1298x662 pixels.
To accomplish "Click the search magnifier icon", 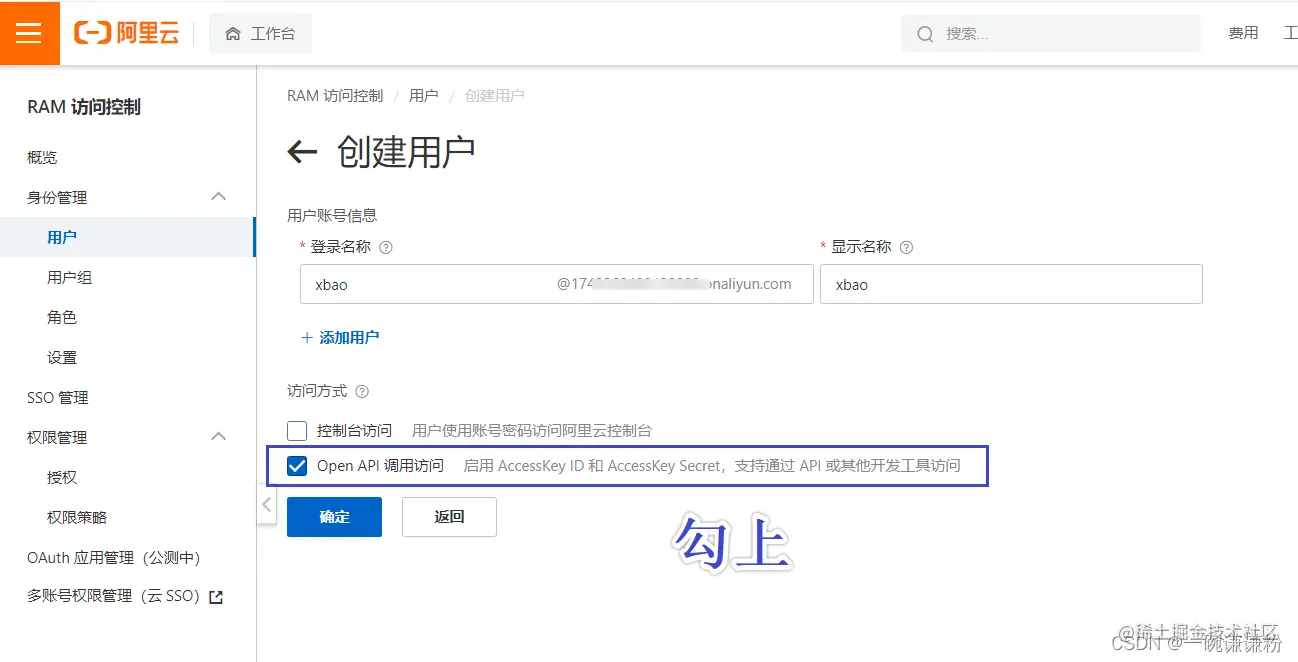I will click(925, 34).
